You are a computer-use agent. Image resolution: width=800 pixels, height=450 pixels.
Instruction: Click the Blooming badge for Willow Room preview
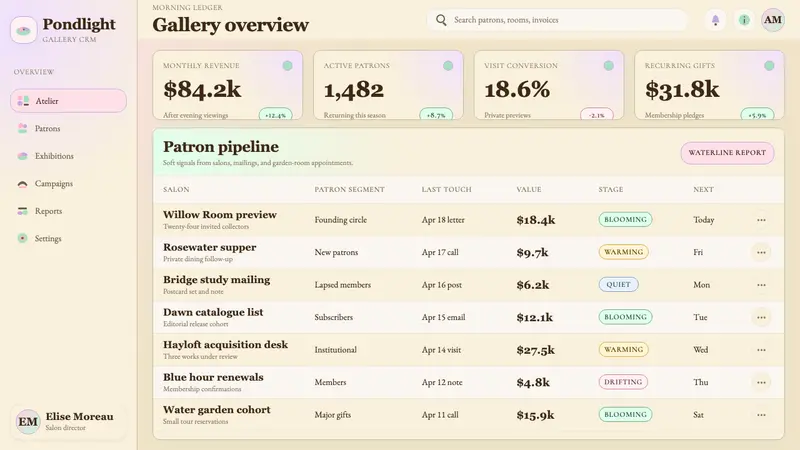point(625,219)
